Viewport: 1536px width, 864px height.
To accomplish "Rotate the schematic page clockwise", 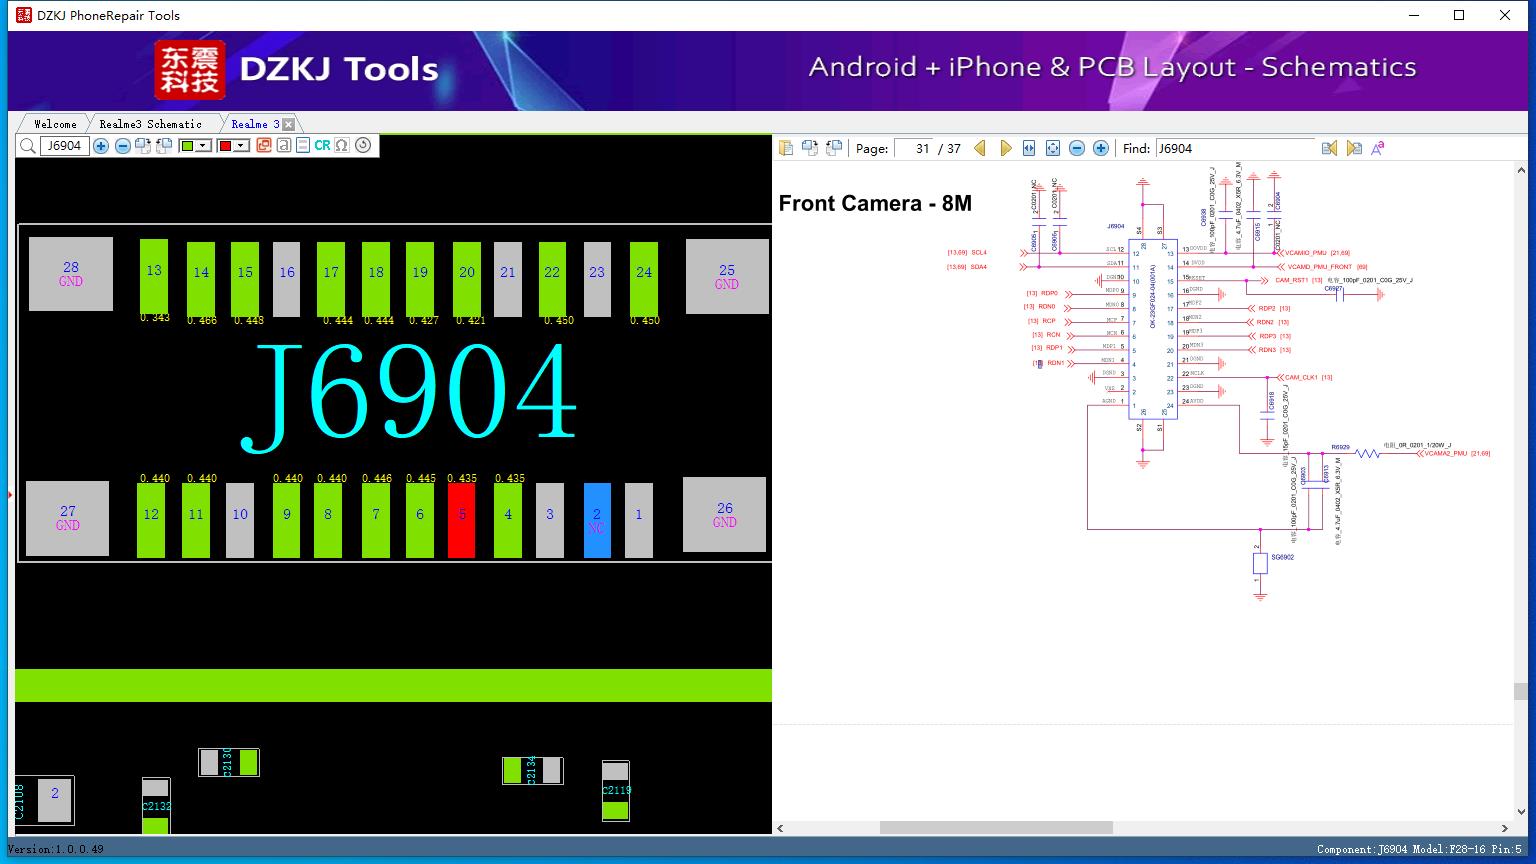I will click(x=809, y=148).
